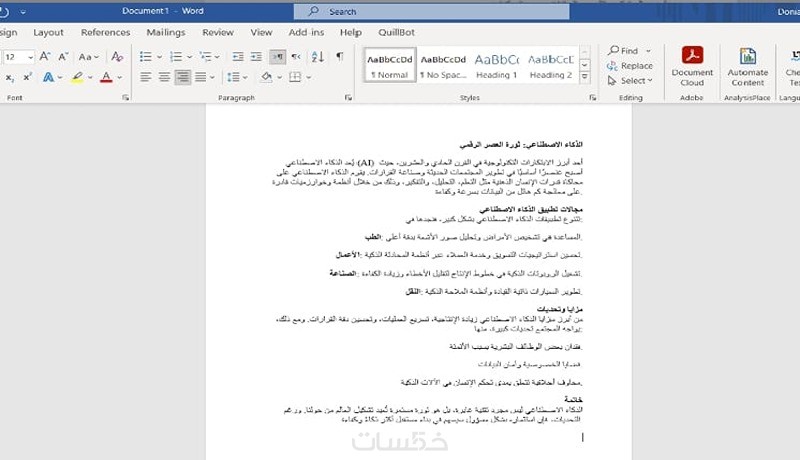Open the Find dropdown arrow
Viewport: 800px width, 460px height.
(648, 51)
